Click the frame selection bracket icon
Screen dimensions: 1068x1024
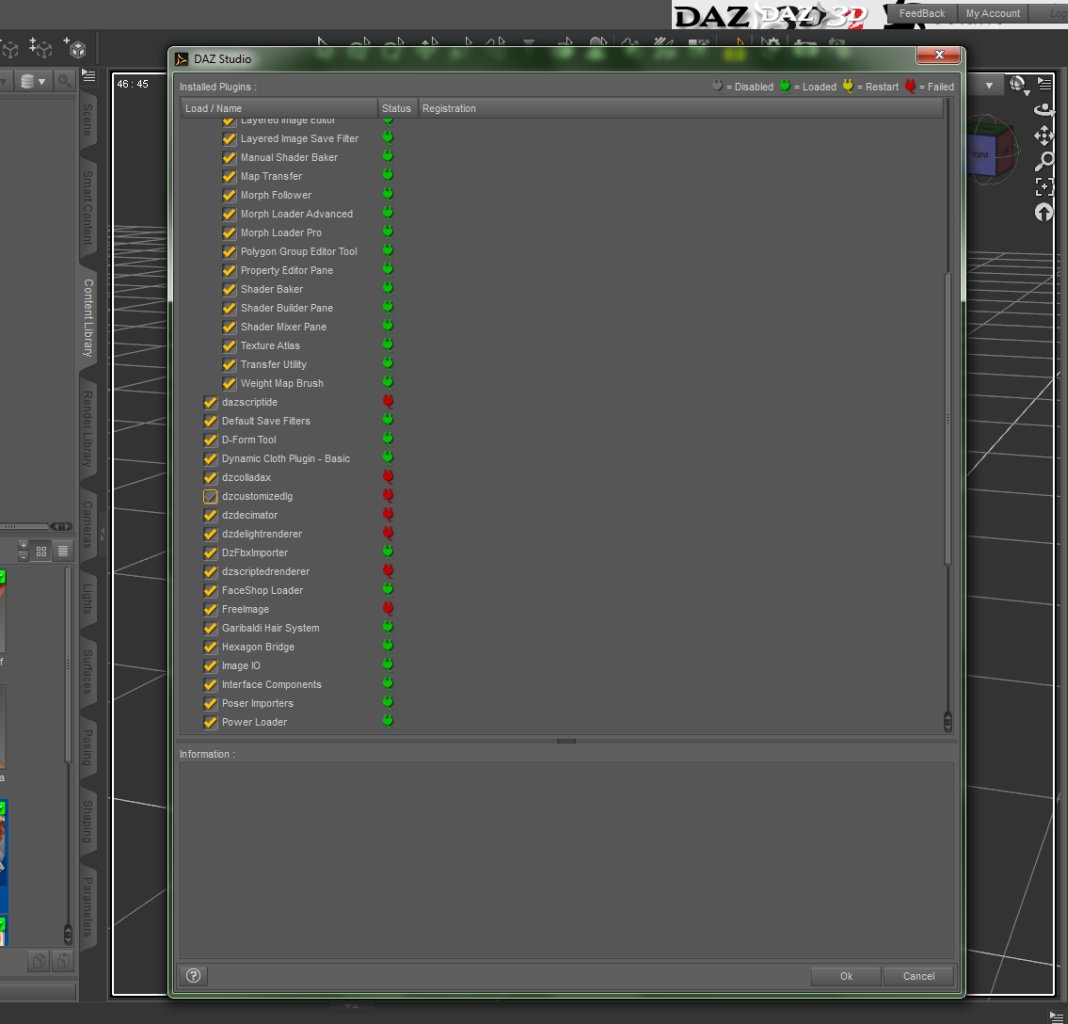pyautogui.click(x=1045, y=187)
